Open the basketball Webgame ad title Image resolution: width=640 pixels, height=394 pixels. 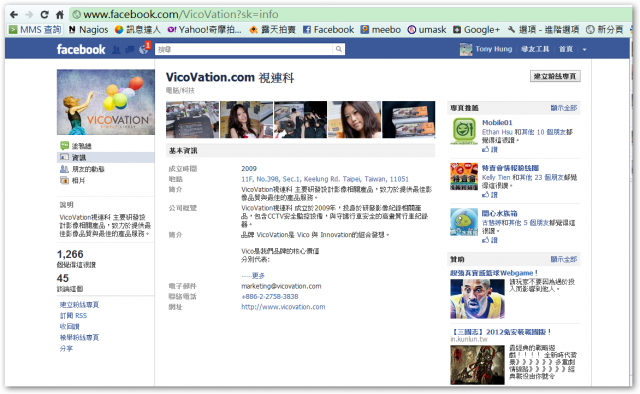click(494, 273)
